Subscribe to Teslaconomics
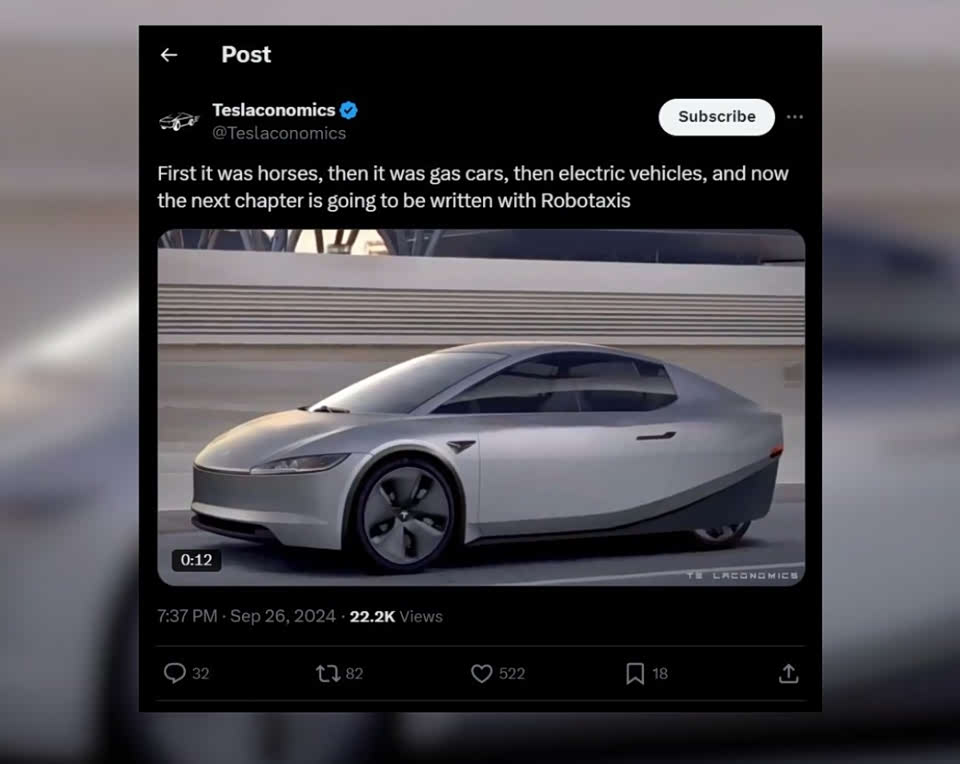The image size is (960, 764). (x=716, y=117)
